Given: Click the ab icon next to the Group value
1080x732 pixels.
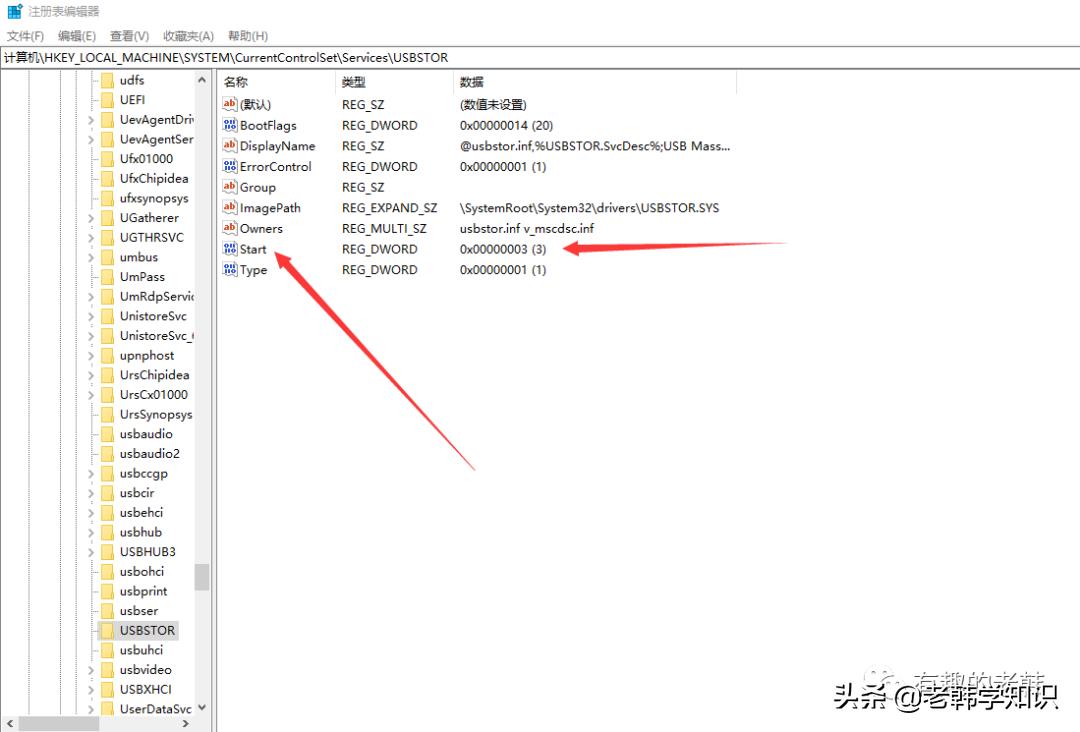Looking at the screenshot, I should 228,187.
